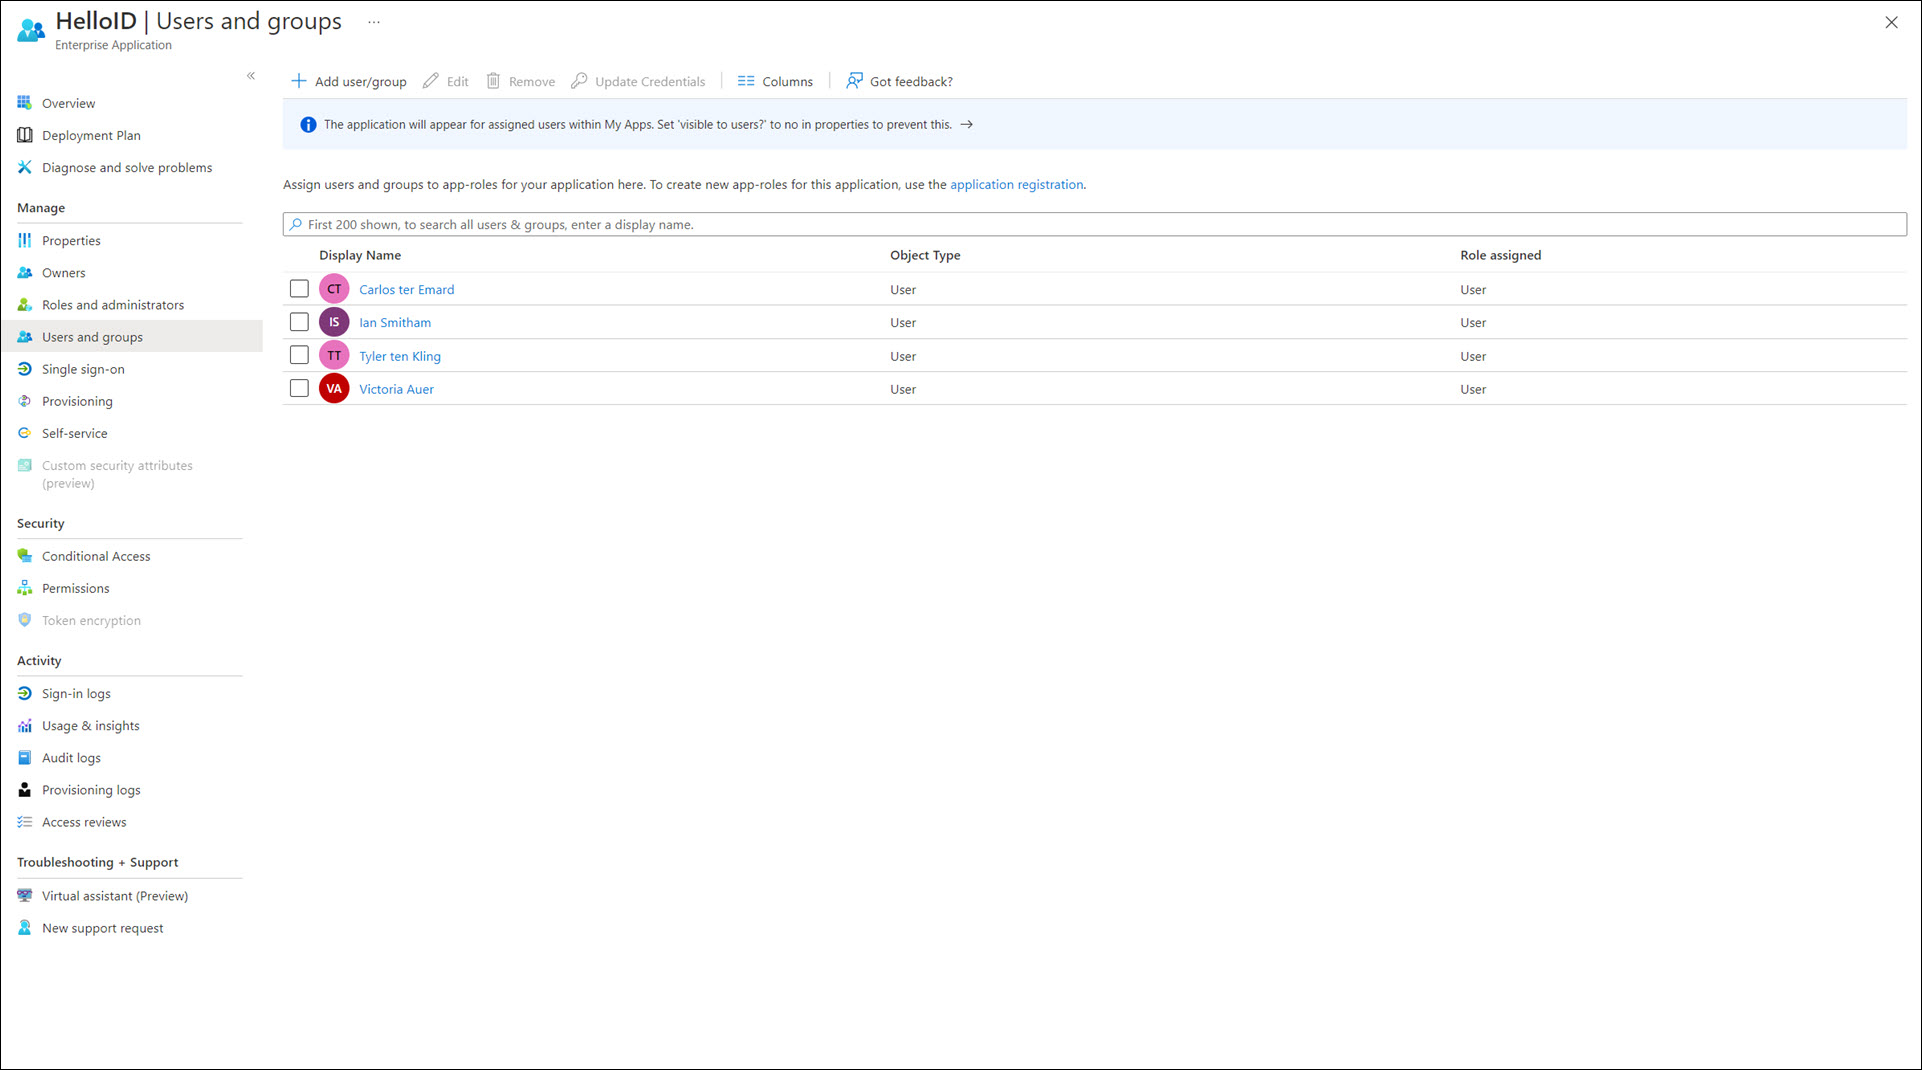Click the VA avatar for Victoria Auer
The image size is (1922, 1070).
(334, 388)
